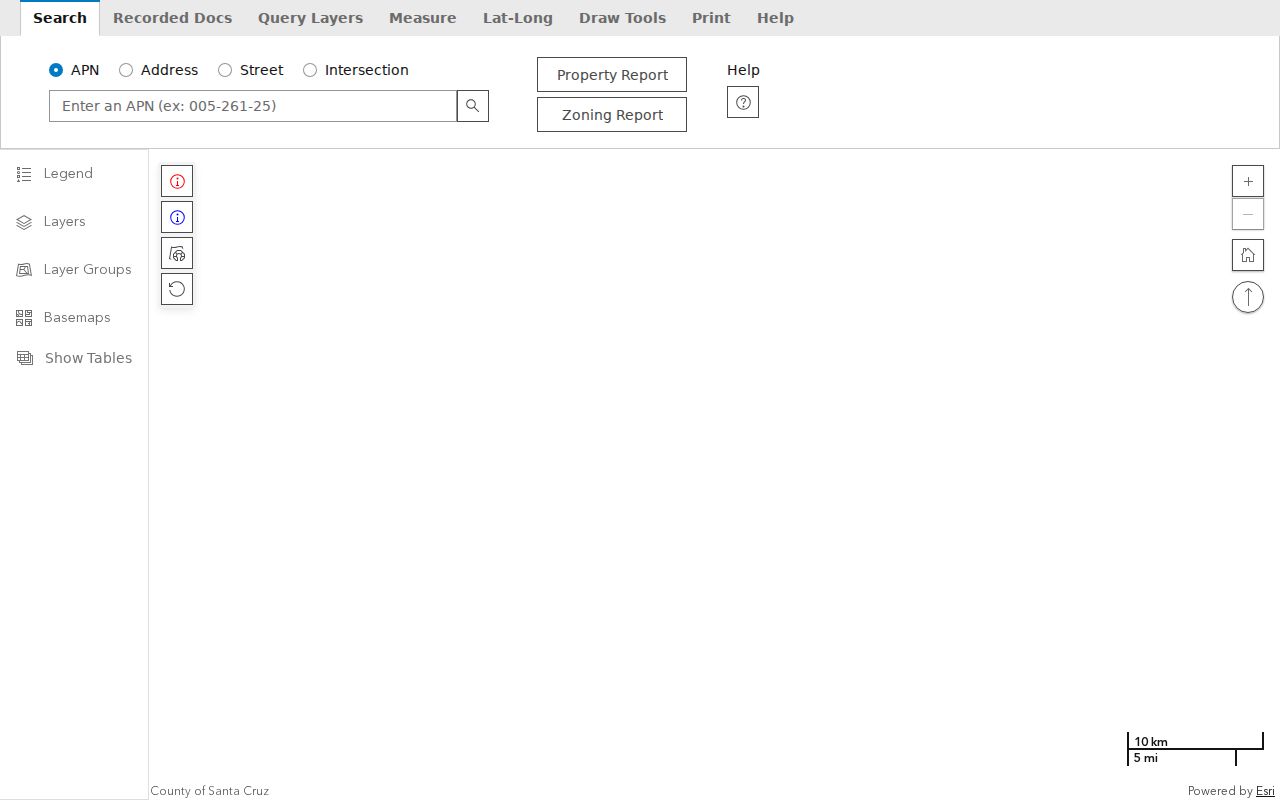Screen dimensions: 1280x800
Task: Open the Measure tab
Action: tap(422, 18)
